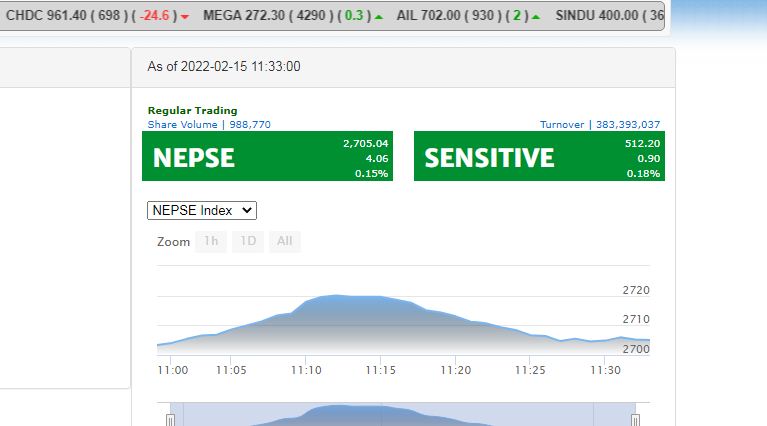Image resolution: width=767 pixels, height=426 pixels.
Task: Click the Regular Trading label
Action: [x=193, y=111]
